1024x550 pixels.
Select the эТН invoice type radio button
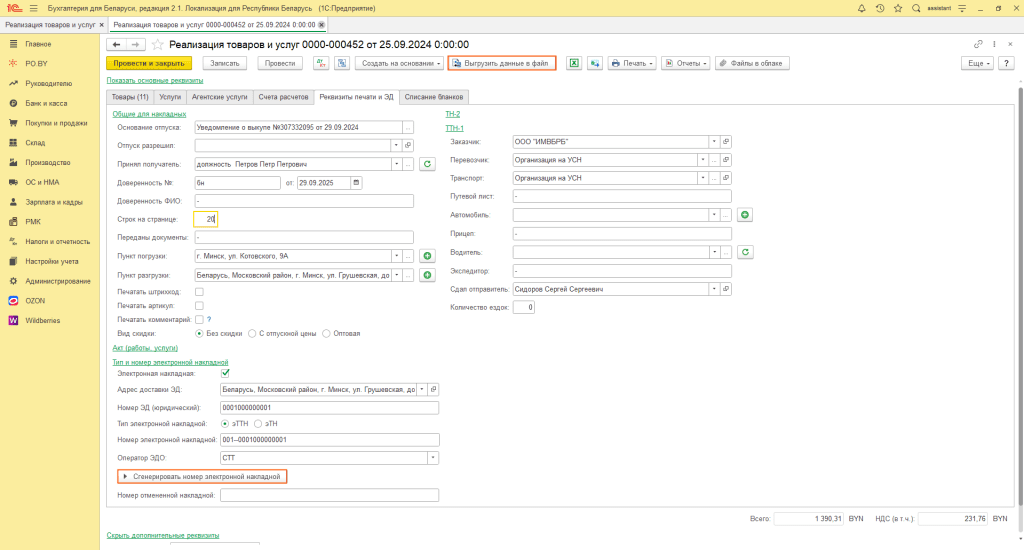coord(258,424)
